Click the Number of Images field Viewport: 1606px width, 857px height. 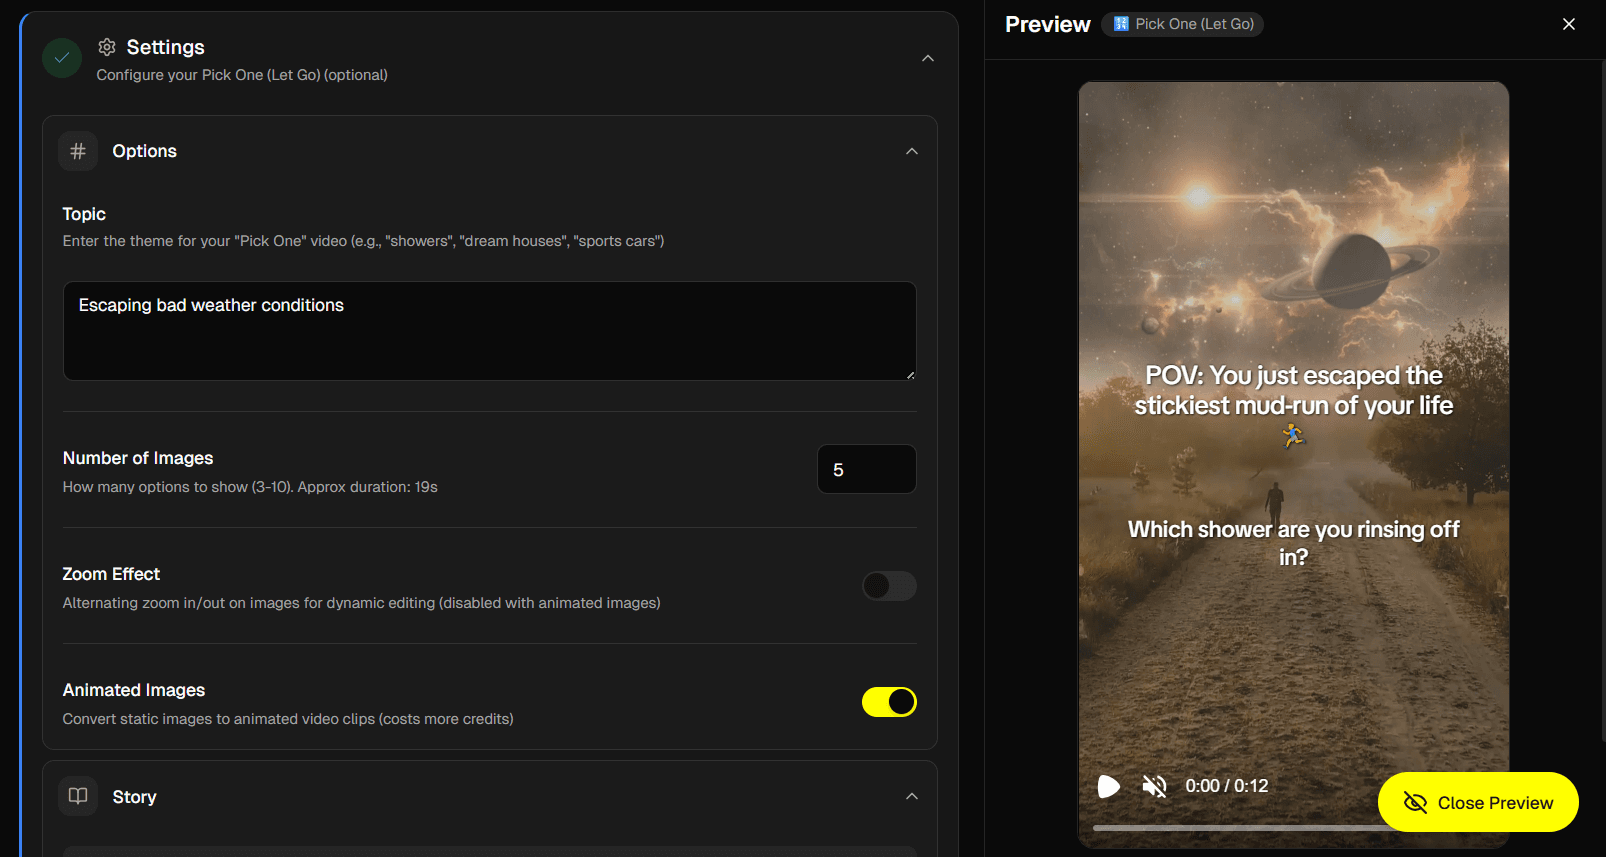(x=867, y=469)
